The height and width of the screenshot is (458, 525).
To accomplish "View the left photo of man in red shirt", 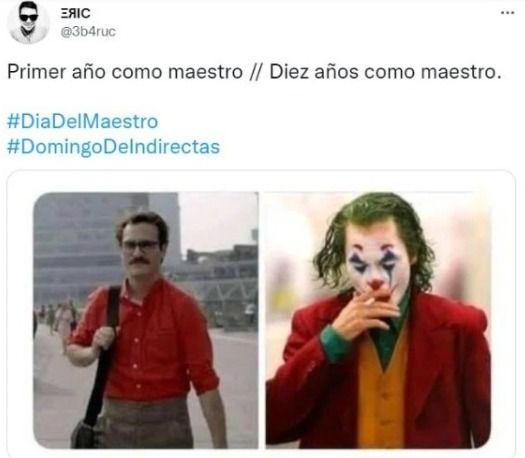I will [146, 320].
